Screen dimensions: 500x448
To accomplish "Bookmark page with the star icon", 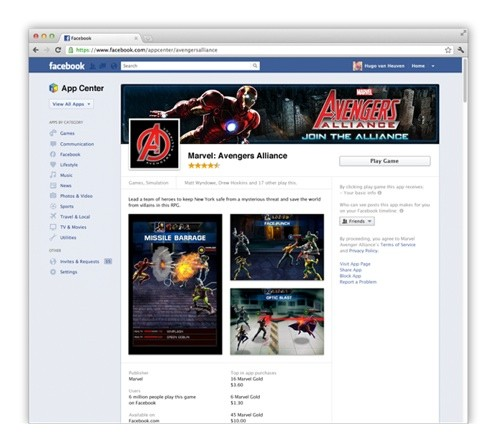I will pyautogui.click(x=448, y=50).
